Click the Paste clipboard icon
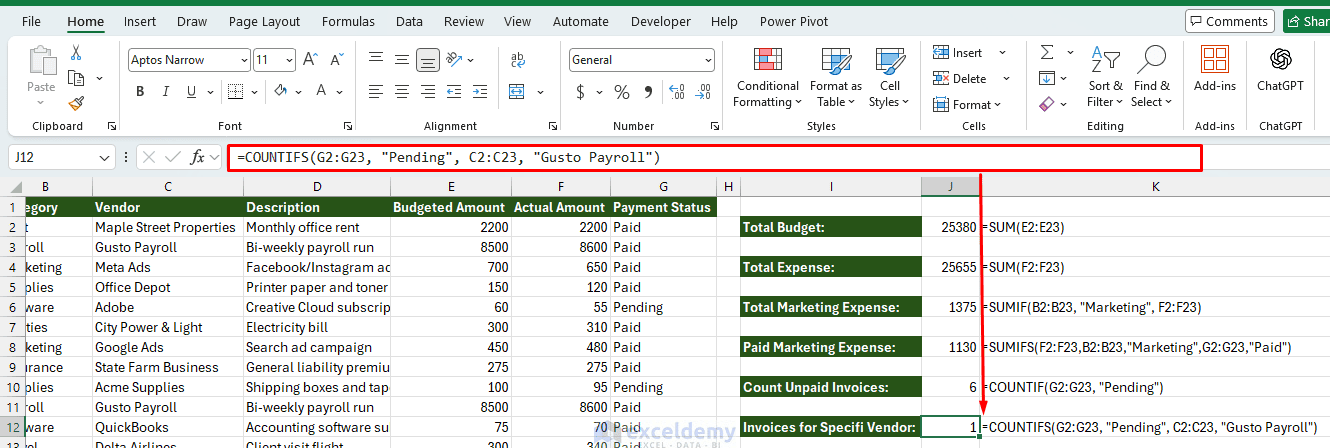This screenshot has width=1330, height=448. (x=42, y=62)
